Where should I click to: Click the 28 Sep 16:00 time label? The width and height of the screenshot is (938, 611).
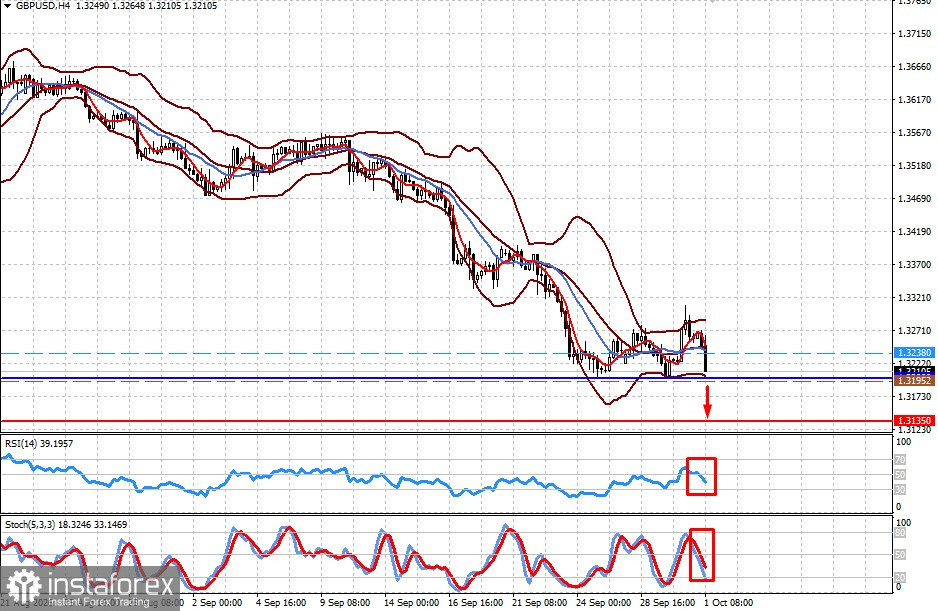point(668,603)
